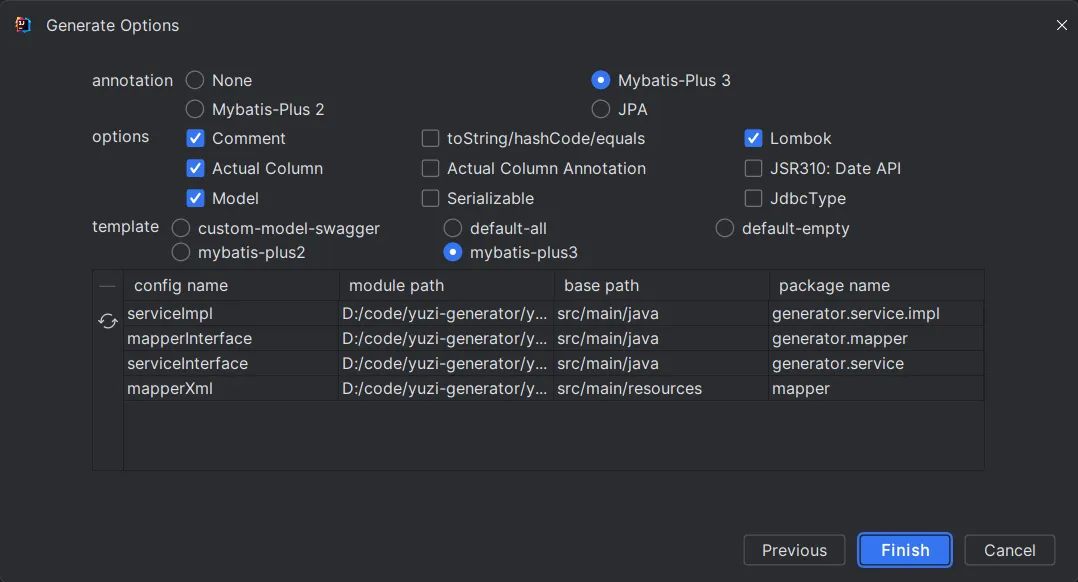Uncheck the Comment checkbox

click(x=195, y=139)
